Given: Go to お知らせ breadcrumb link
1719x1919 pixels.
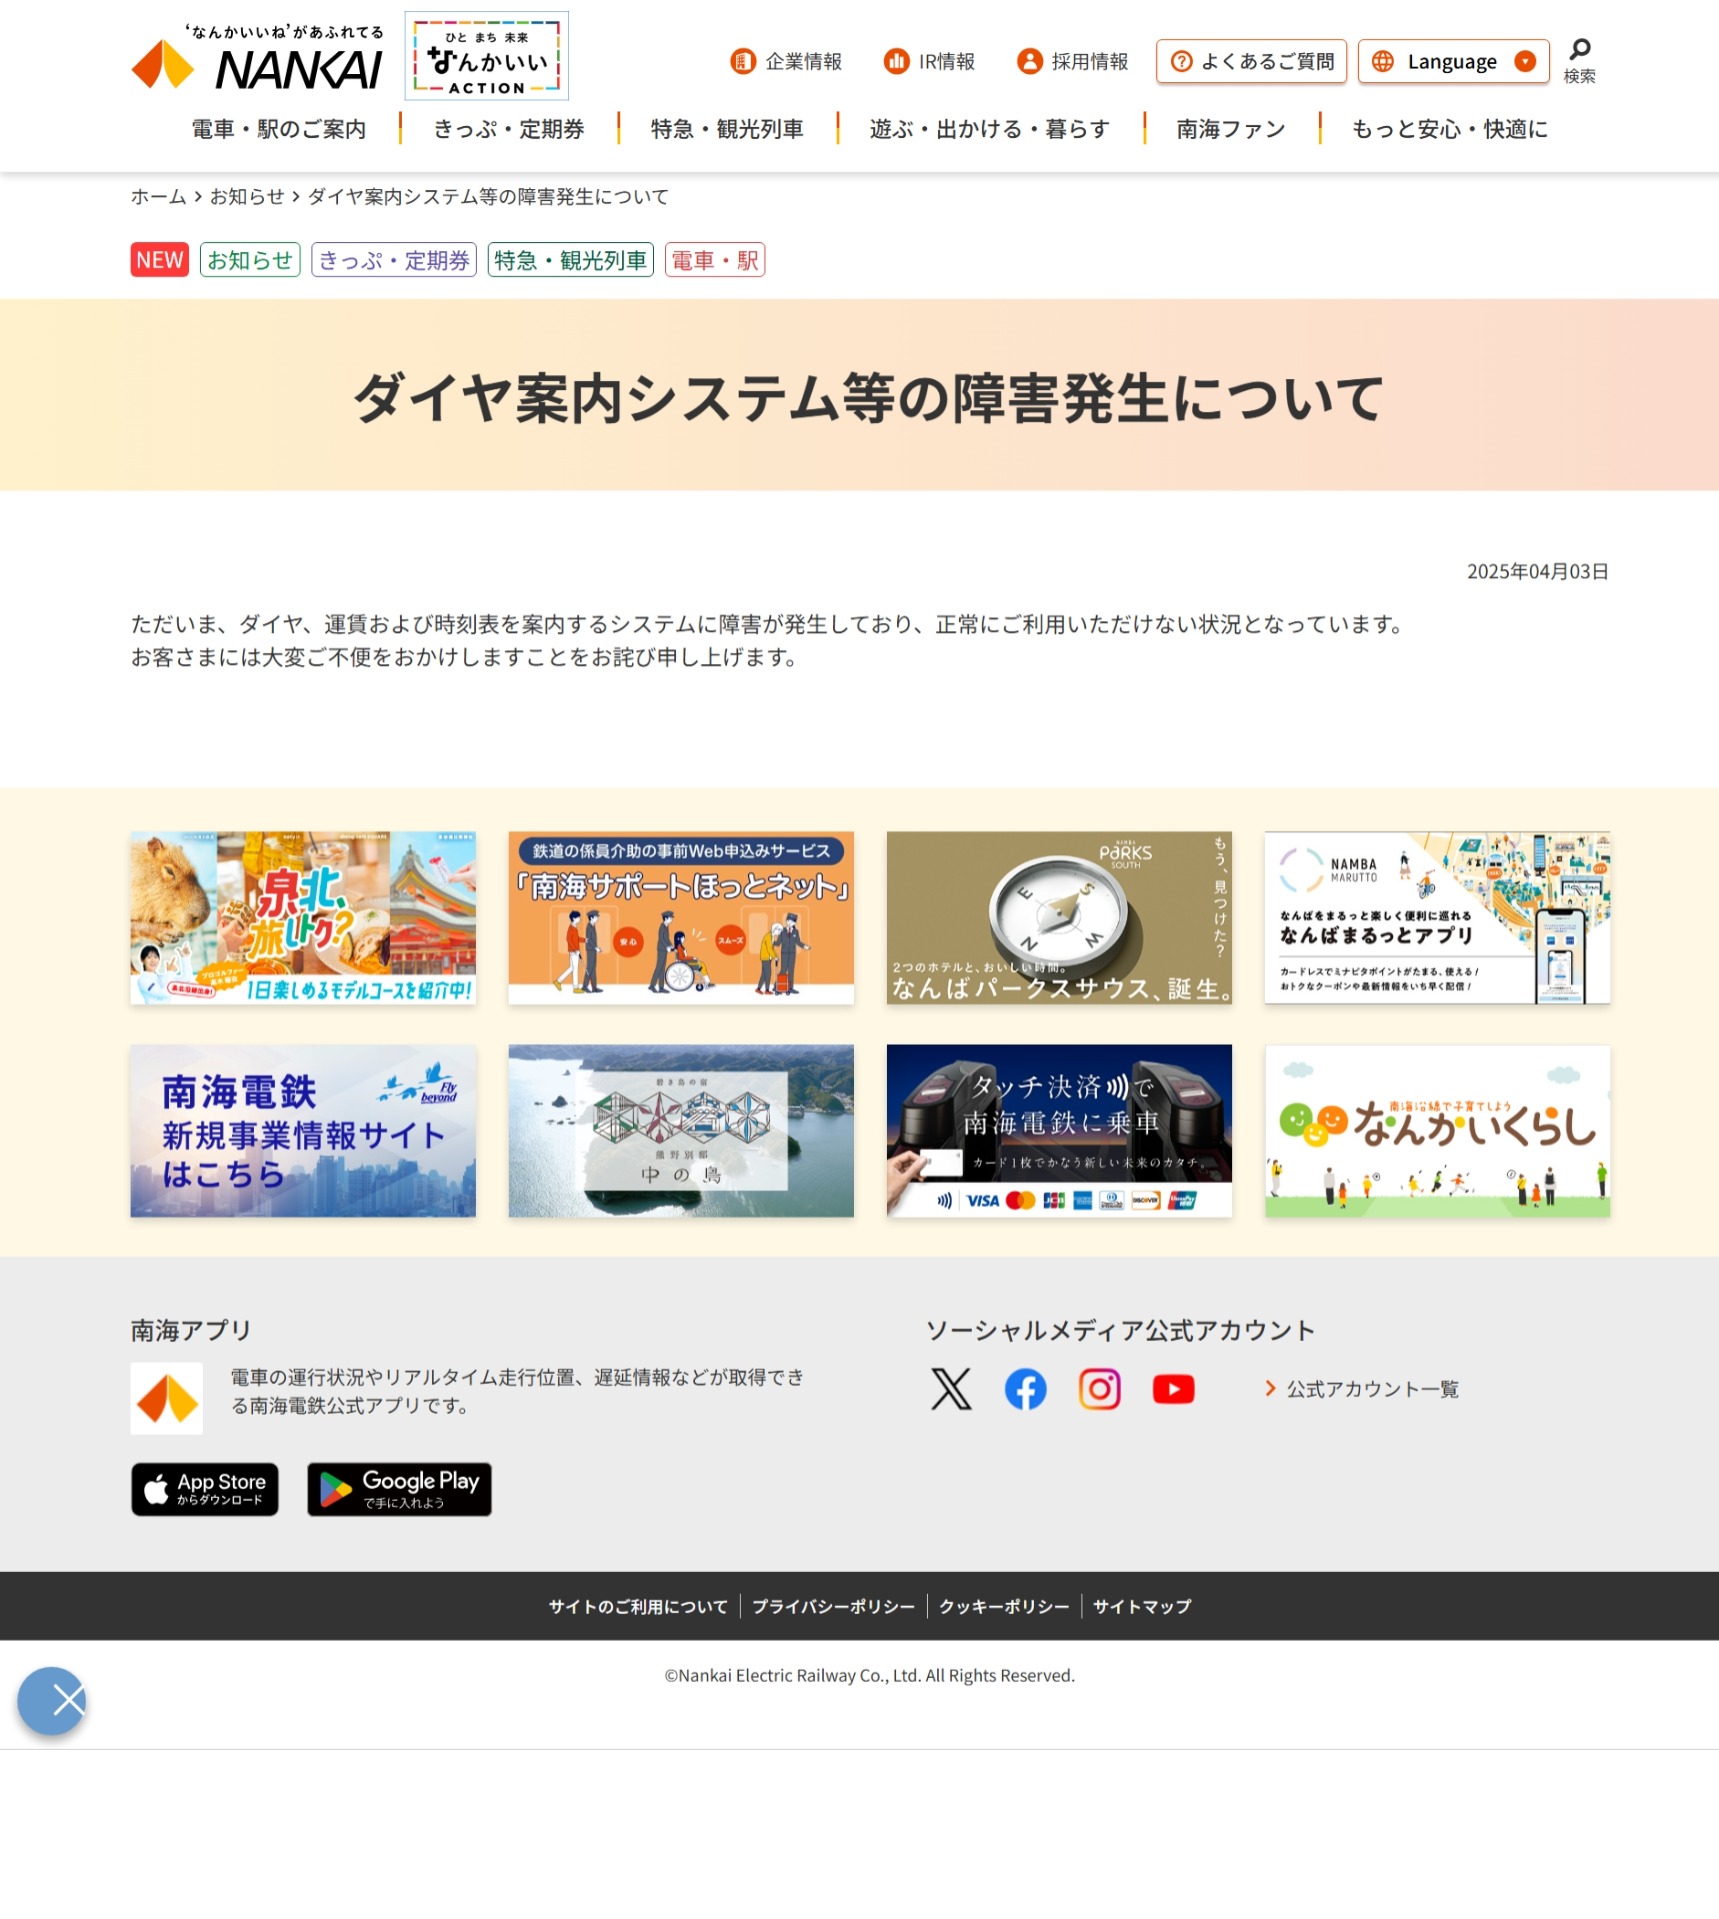Looking at the screenshot, I should click(247, 197).
